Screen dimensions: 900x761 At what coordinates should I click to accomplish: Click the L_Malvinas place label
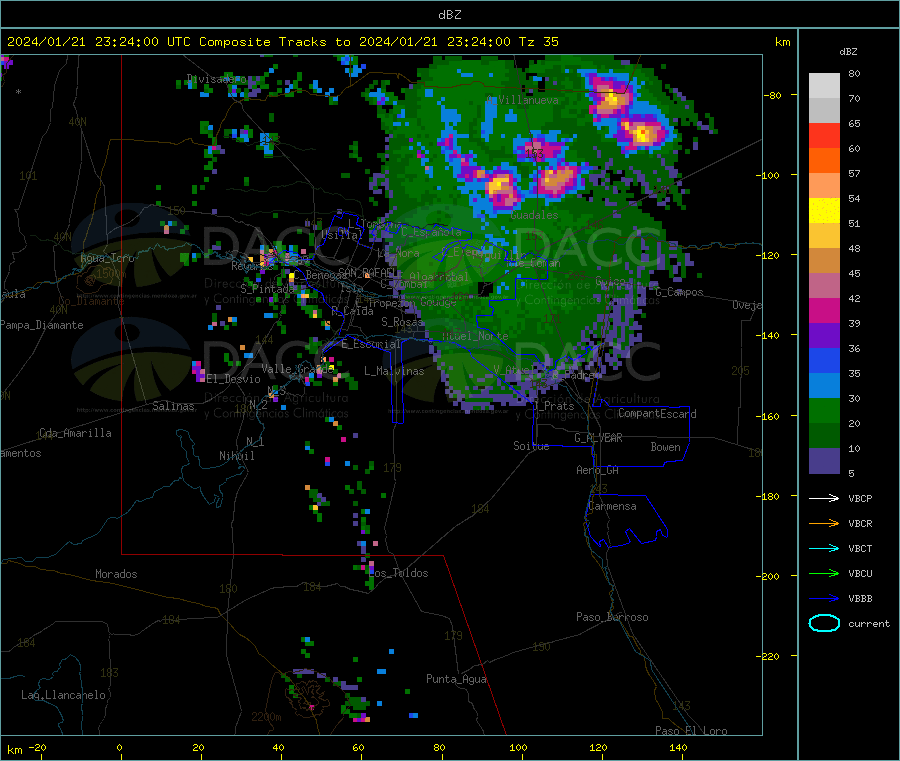[394, 371]
